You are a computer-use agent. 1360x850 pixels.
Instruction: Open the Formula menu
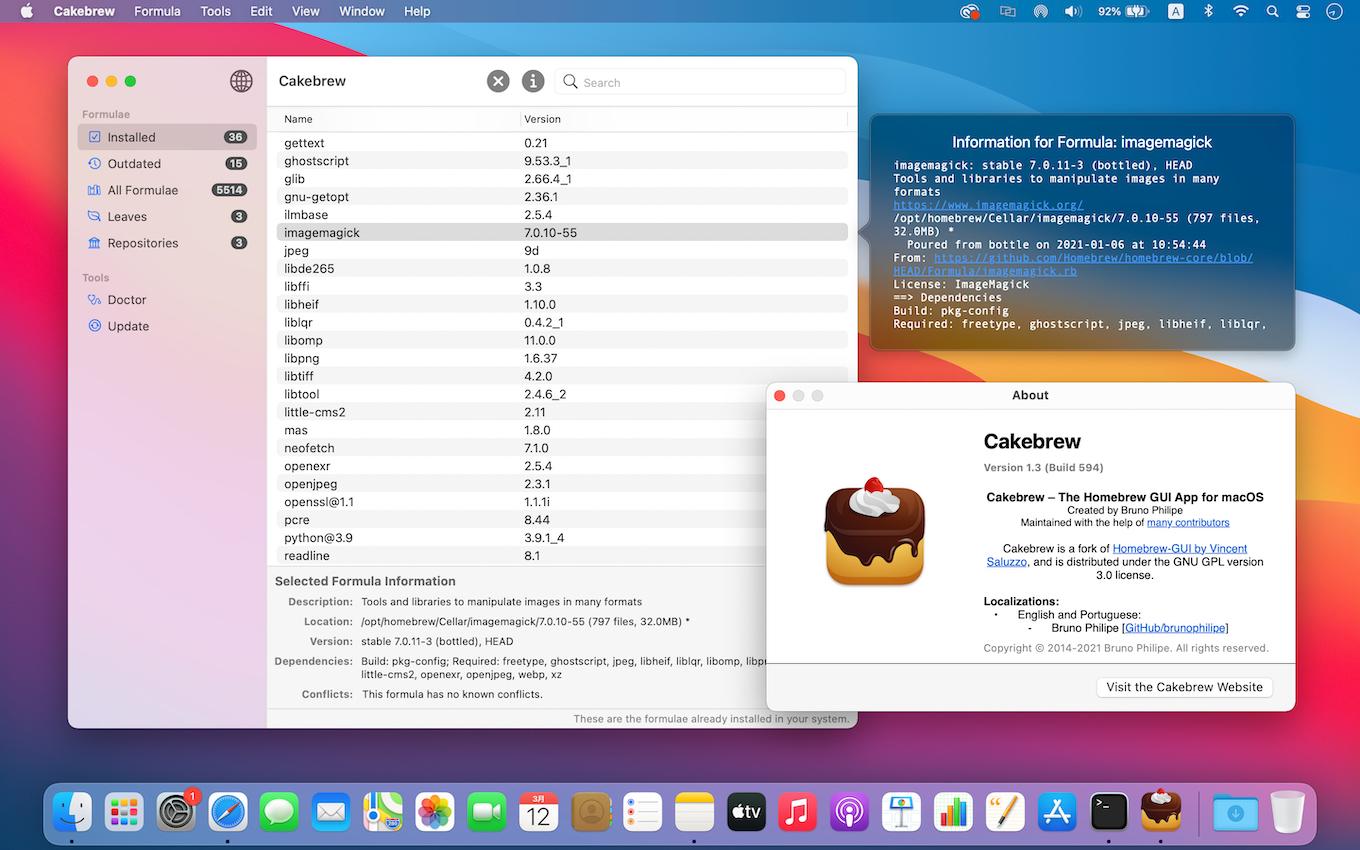pos(157,11)
